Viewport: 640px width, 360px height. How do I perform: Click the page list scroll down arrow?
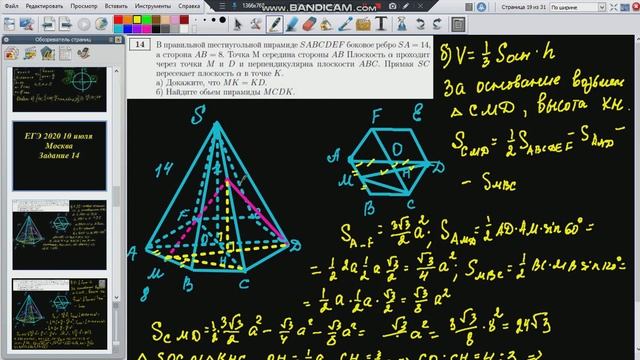116,297
